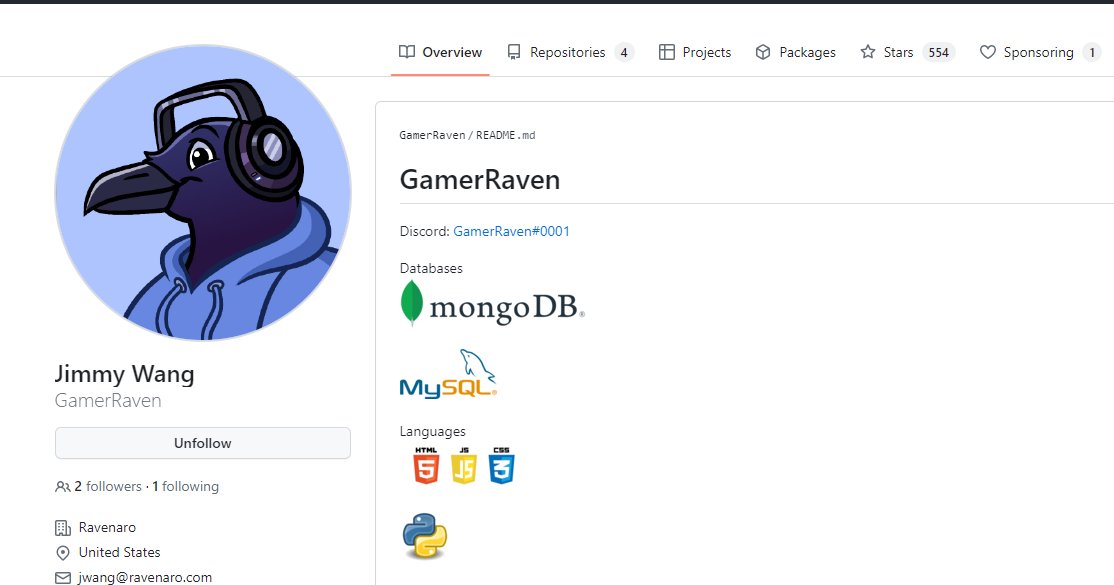Click the Unfollow button
Screen dimensions: 1114x585
pos(202,443)
